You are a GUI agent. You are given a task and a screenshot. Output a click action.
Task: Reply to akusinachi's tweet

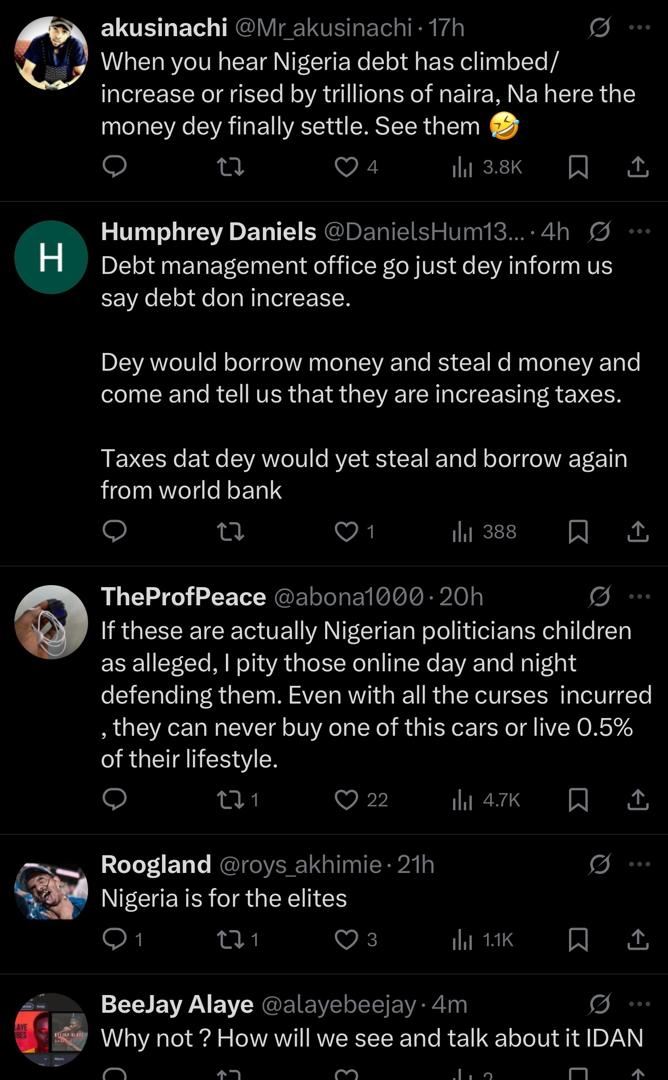[115, 167]
